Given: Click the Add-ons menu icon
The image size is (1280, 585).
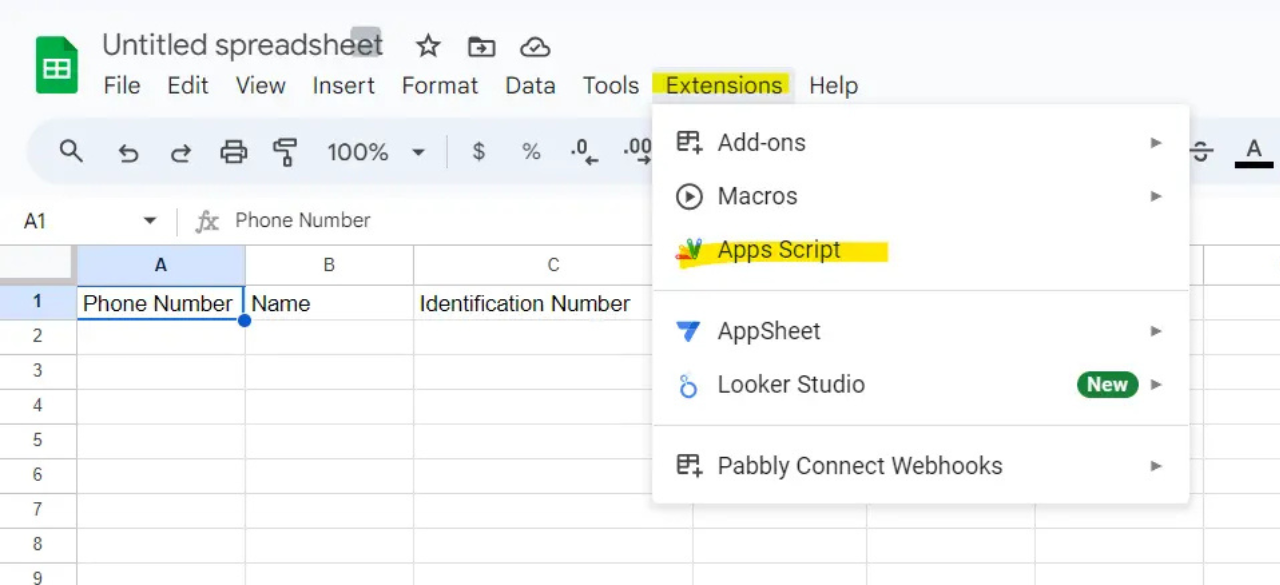Looking at the screenshot, I should (689, 143).
